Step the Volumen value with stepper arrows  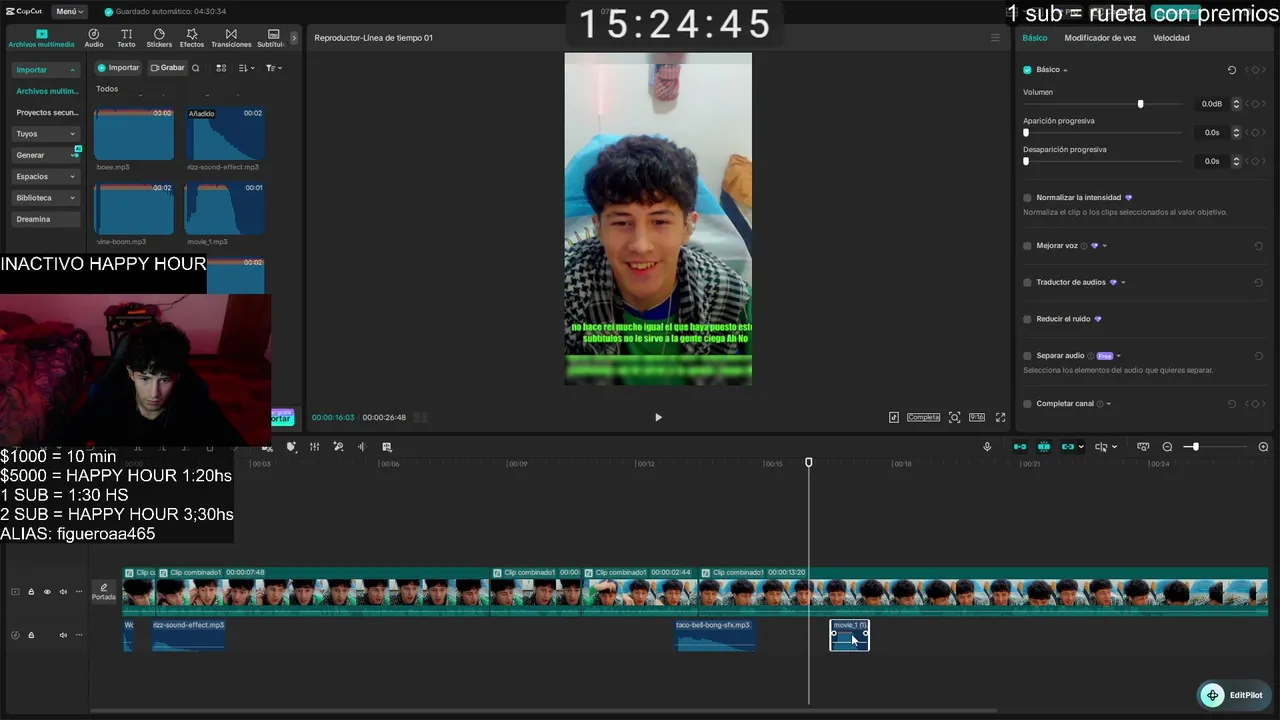pyautogui.click(x=1236, y=104)
